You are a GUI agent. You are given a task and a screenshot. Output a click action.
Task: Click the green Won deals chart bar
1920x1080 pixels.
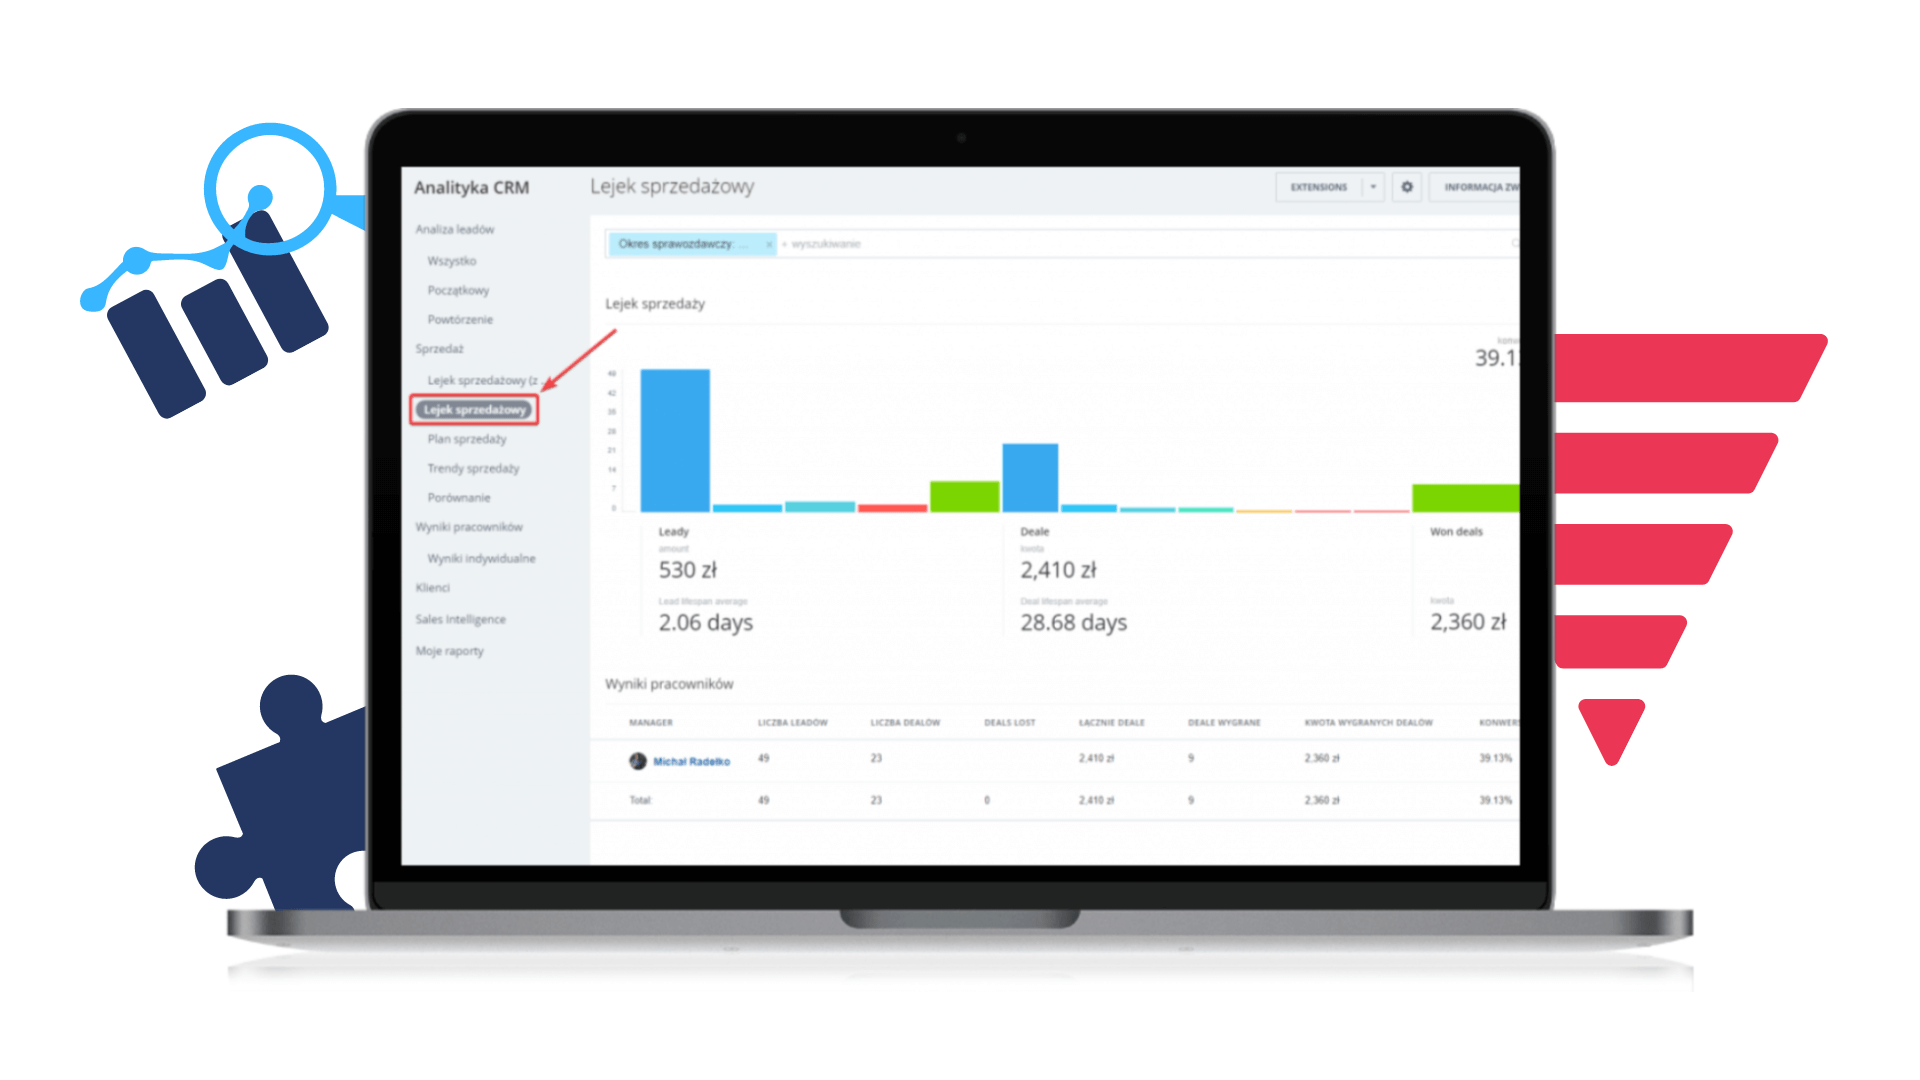coord(1464,498)
